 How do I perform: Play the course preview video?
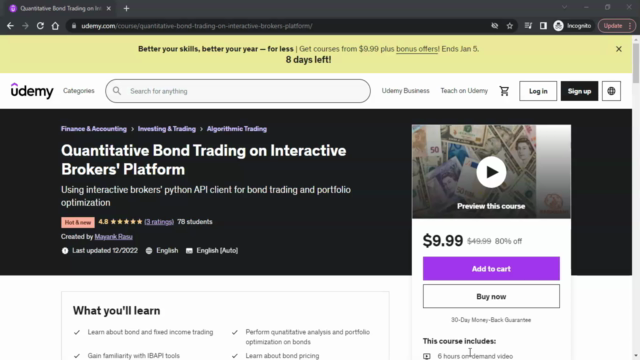click(491, 172)
